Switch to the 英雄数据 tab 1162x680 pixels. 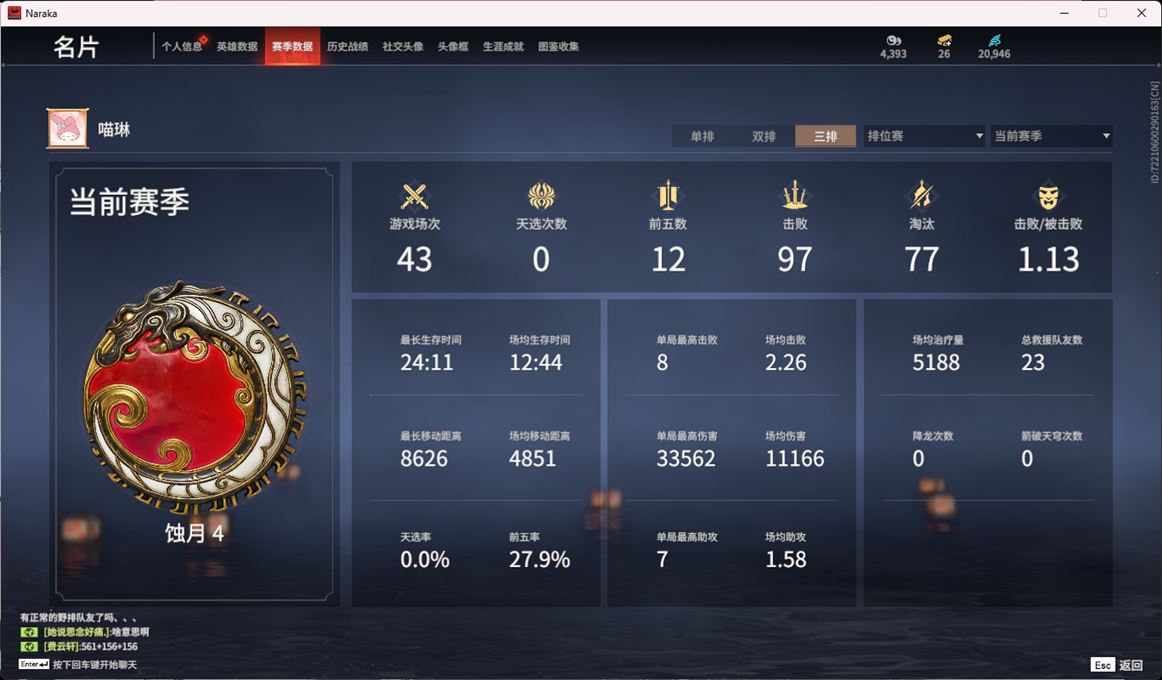[x=237, y=47]
